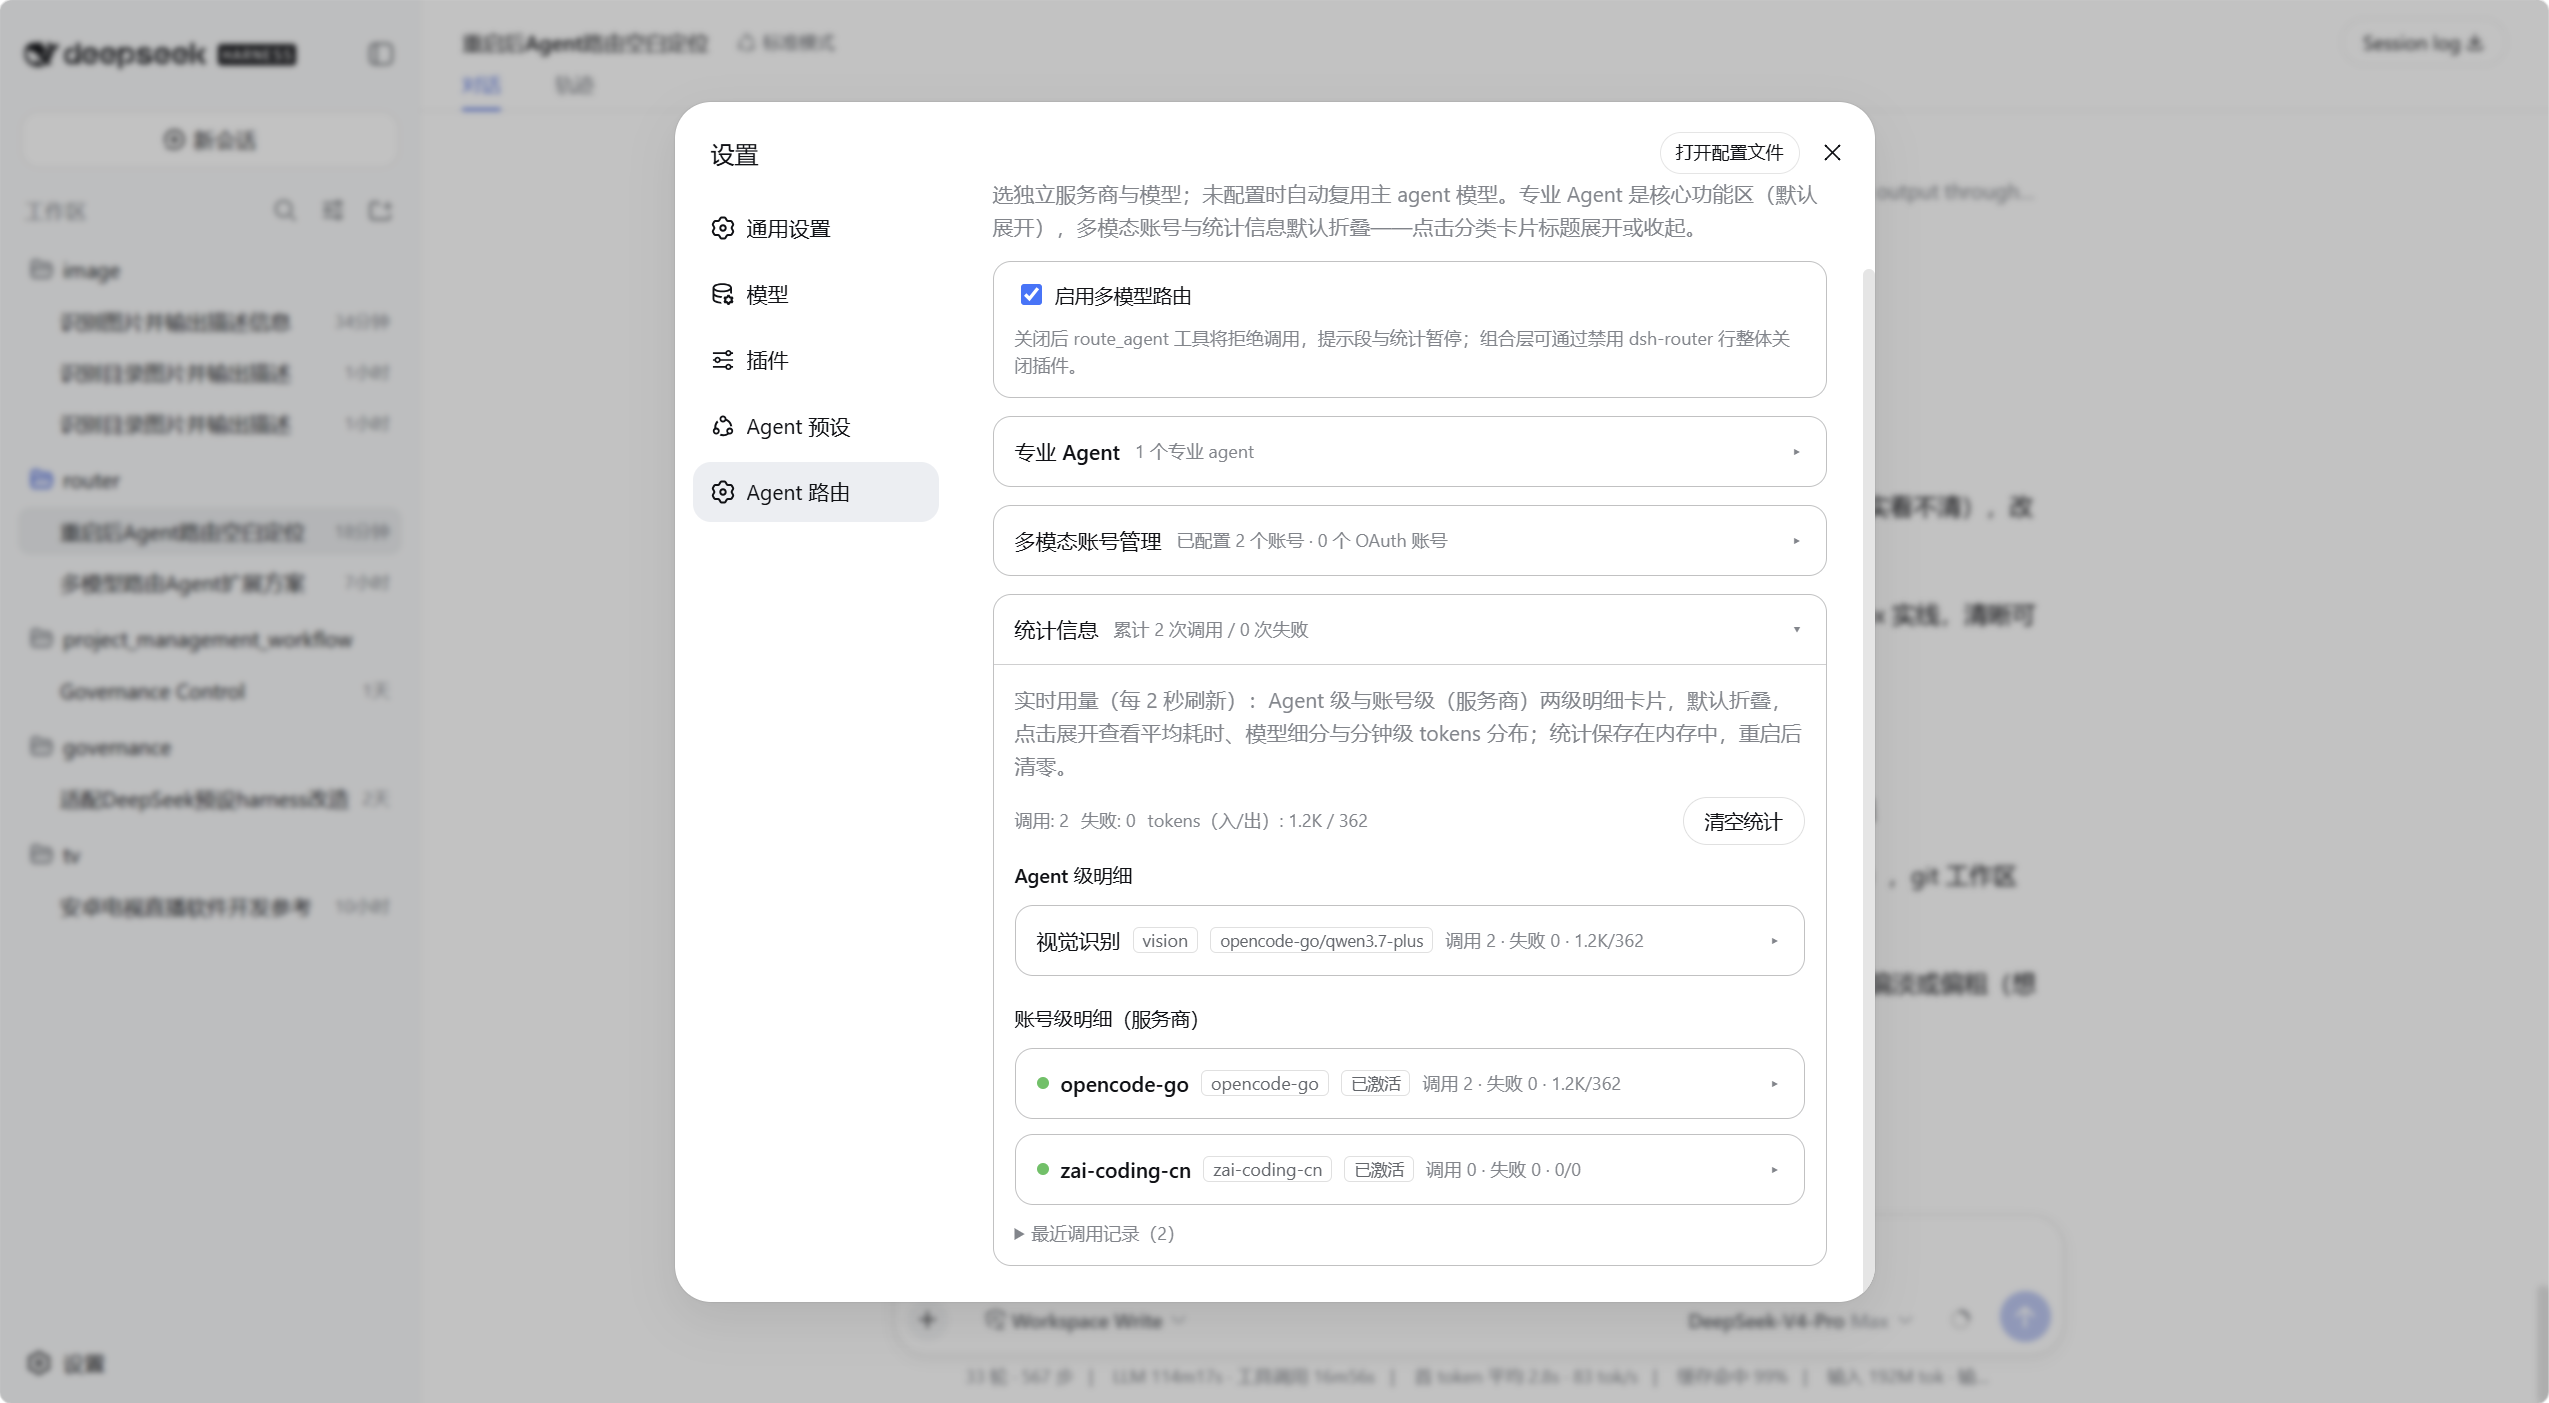Click '累计 2 次调用 / 0 次失败' text
This screenshot has width=2549, height=1403.
(1210, 629)
